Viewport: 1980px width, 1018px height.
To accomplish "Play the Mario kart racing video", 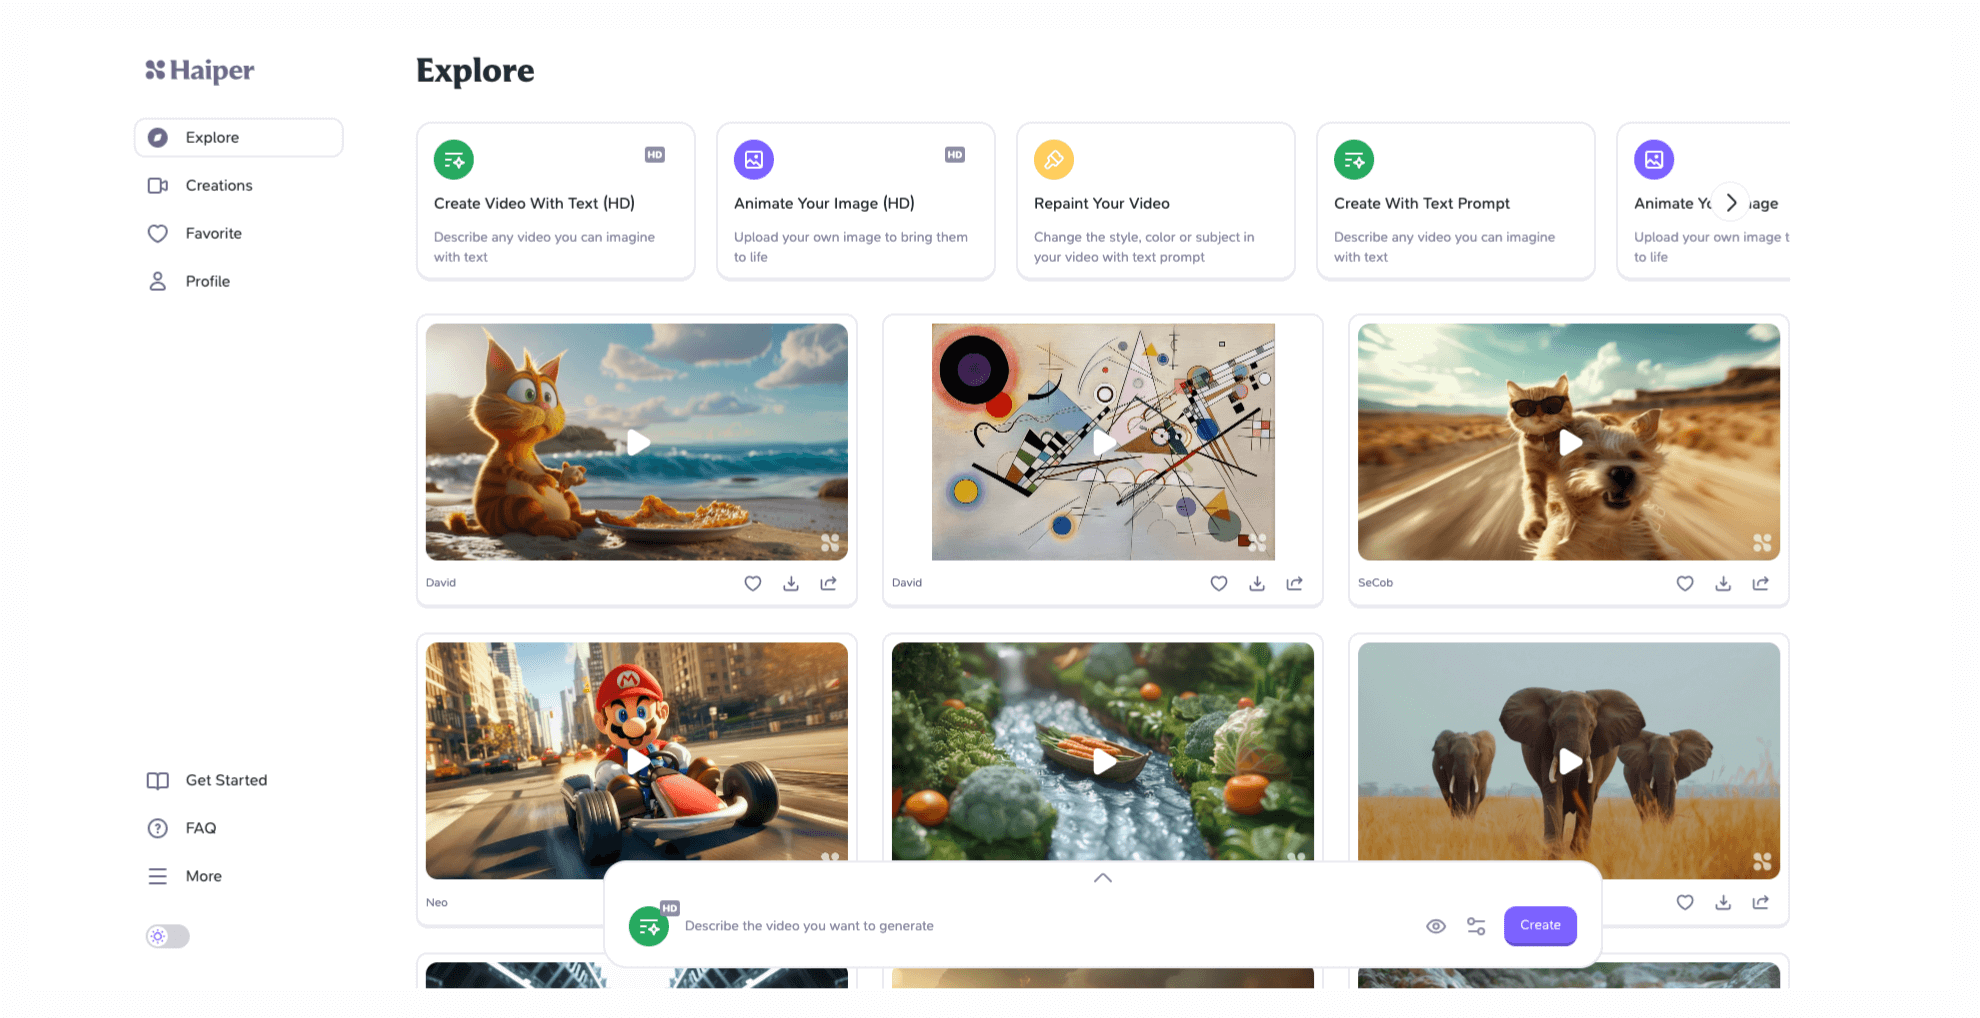I will [637, 761].
